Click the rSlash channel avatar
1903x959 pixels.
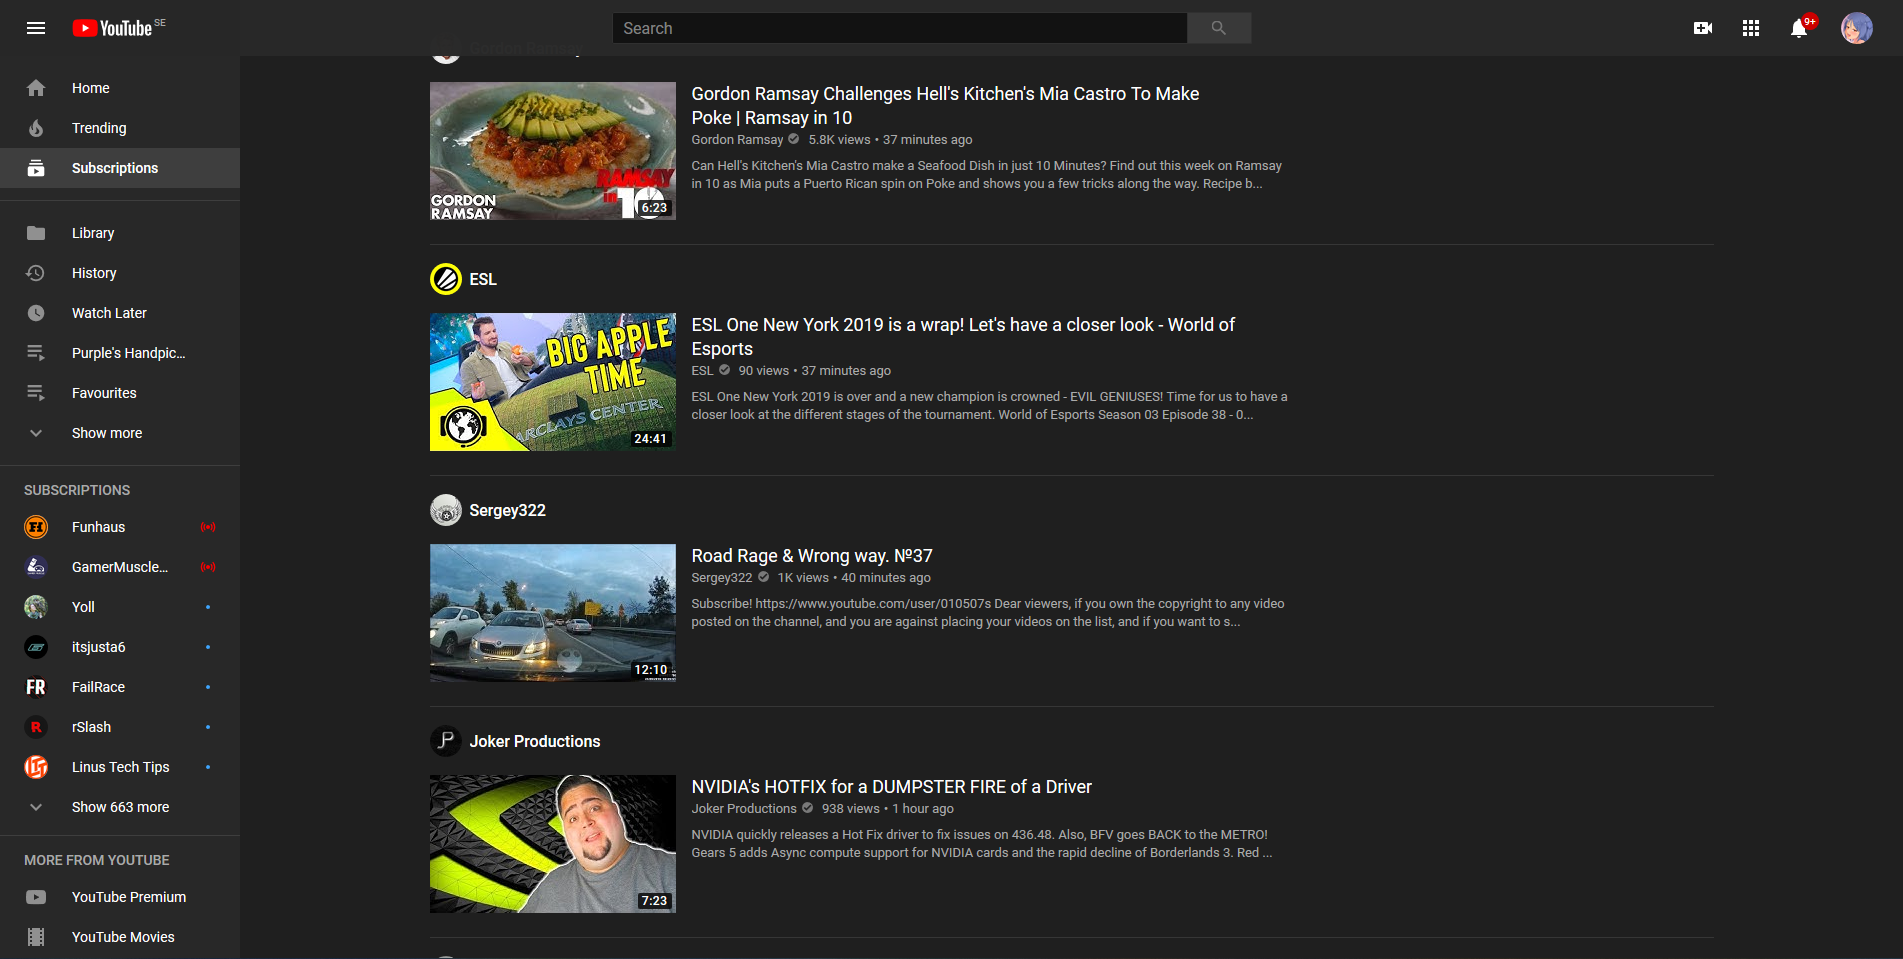click(36, 727)
